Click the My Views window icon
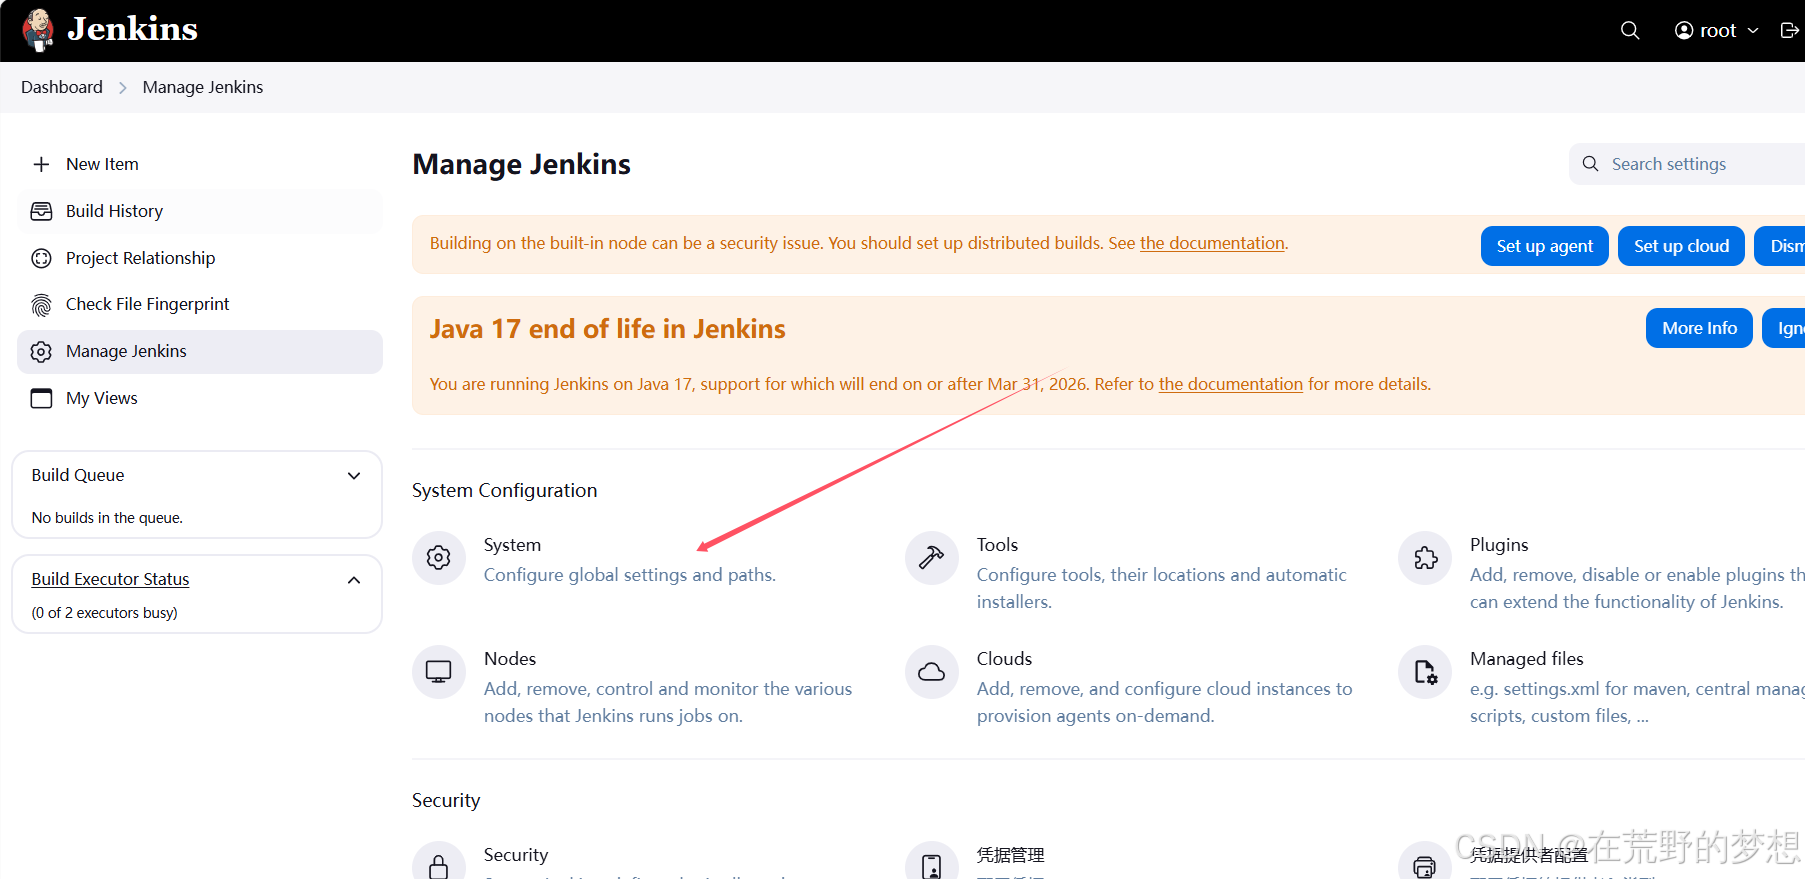The image size is (1805, 879). [41, 398]
